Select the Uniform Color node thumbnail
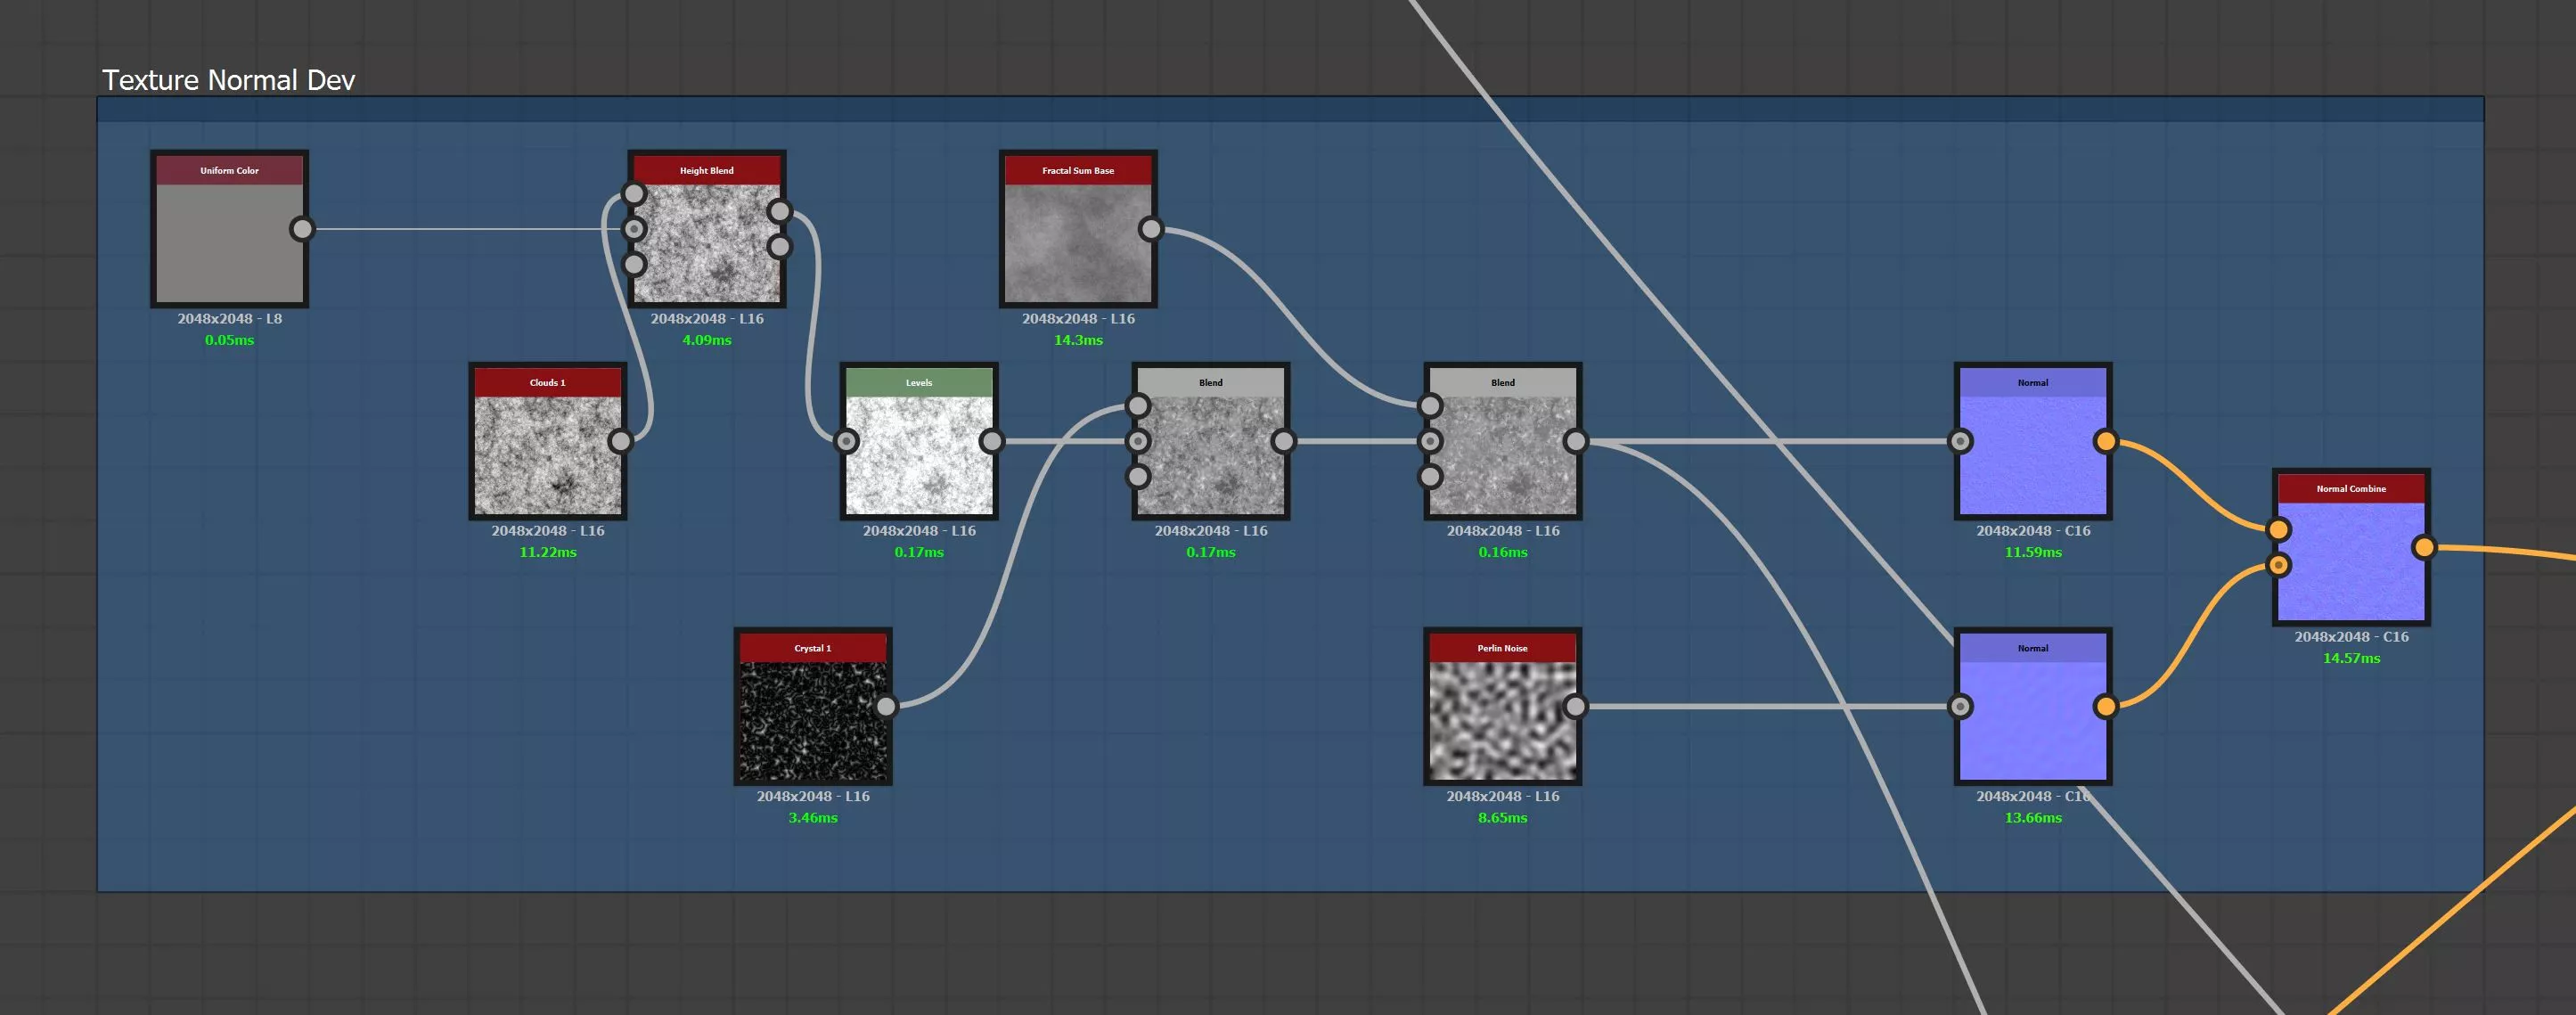This screenshot has height=1015, width=2576. click(229, 243)
